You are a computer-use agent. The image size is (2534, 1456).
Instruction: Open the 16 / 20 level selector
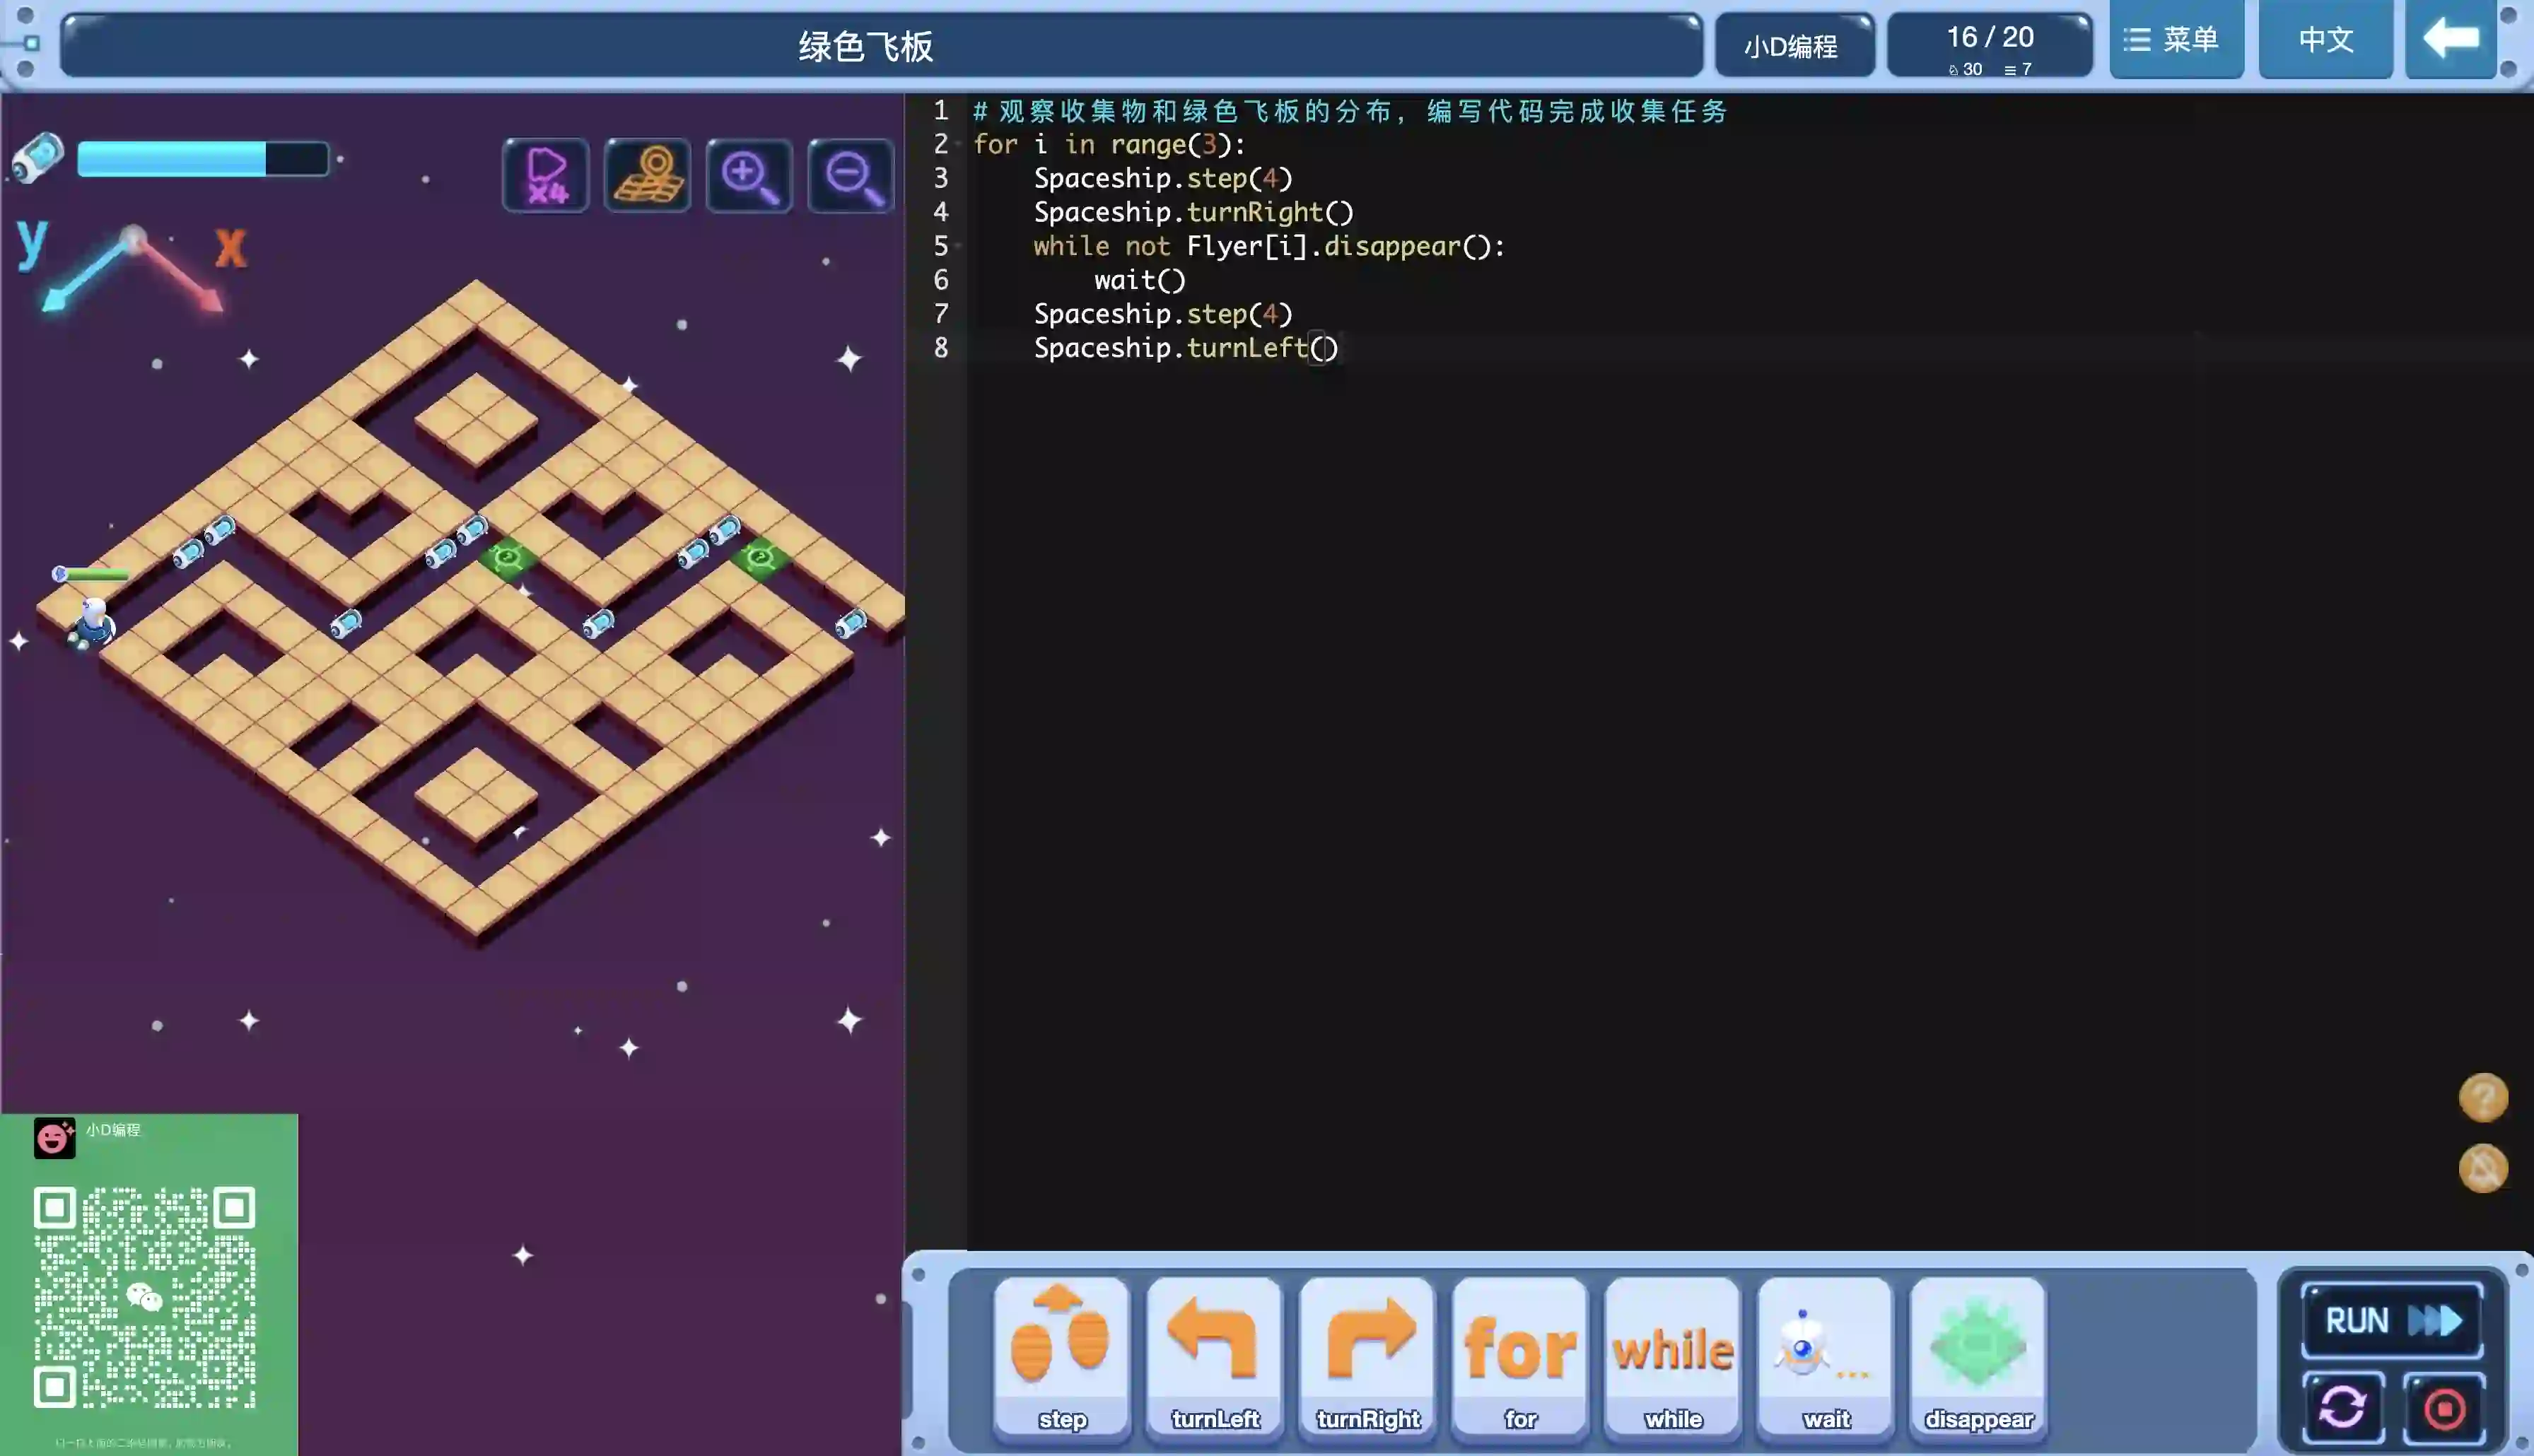tap(1989, 45)
